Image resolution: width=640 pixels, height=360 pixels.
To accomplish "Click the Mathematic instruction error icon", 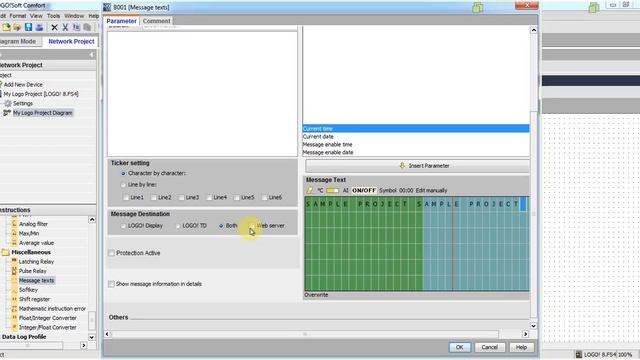I will click(x=14, y=309).
